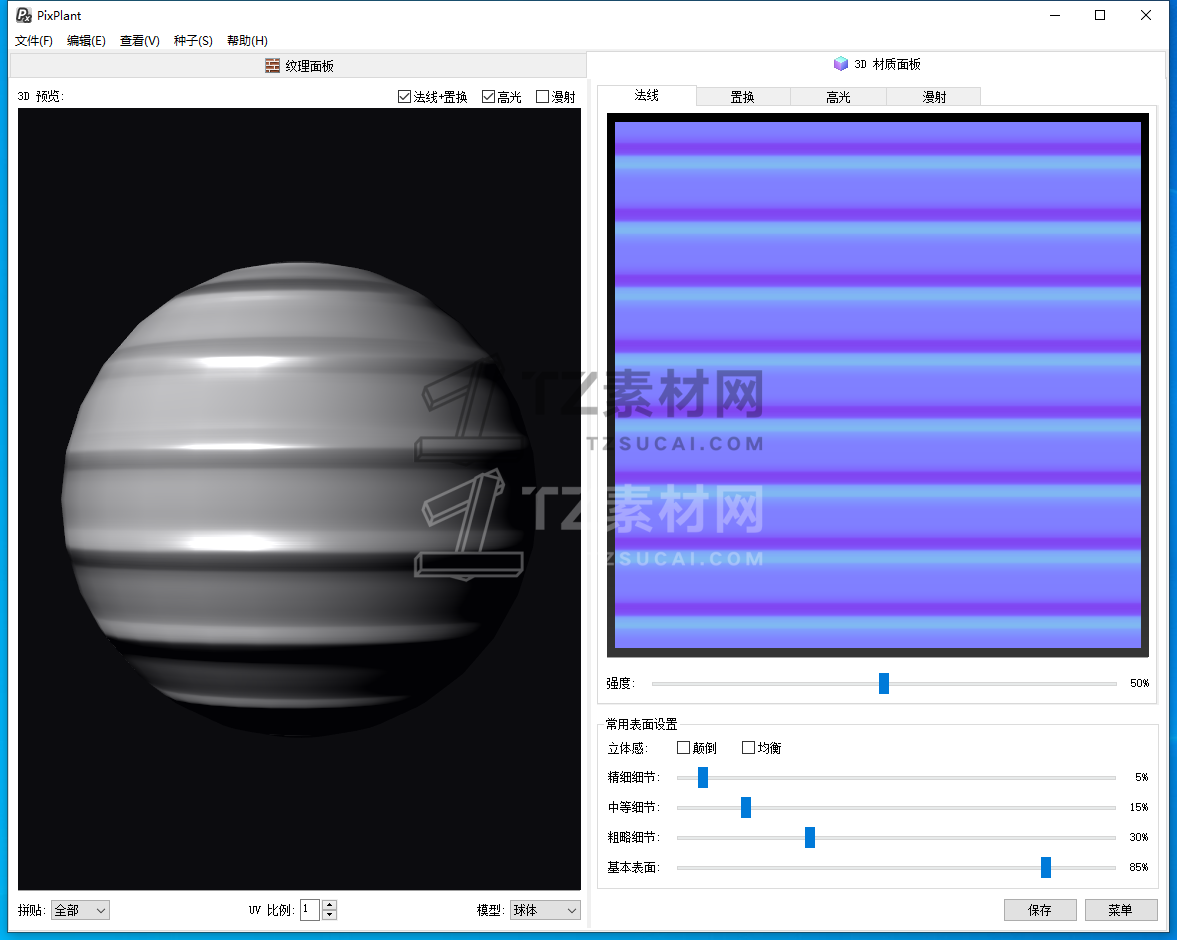Click the 精细细节 slider handle
This screenshot has height=940, width=1177.
pos(703,777)
